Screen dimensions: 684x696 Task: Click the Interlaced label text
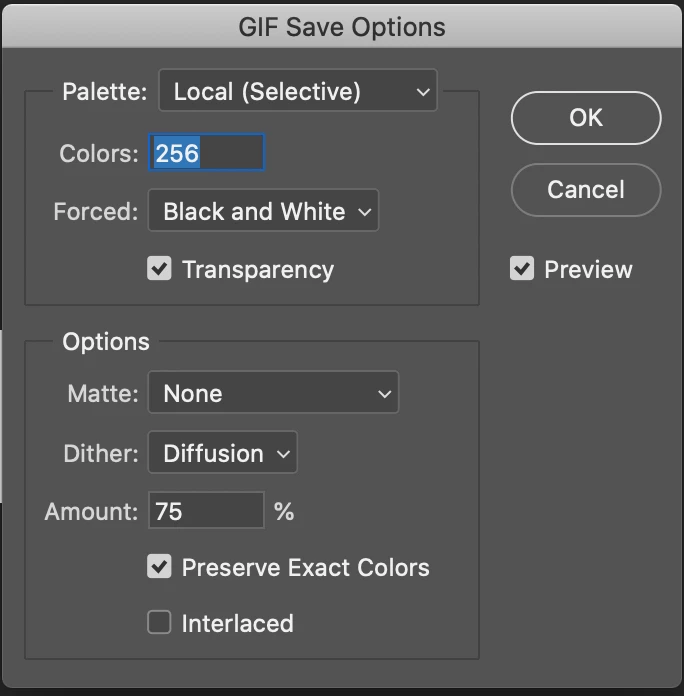click(237, 624)
